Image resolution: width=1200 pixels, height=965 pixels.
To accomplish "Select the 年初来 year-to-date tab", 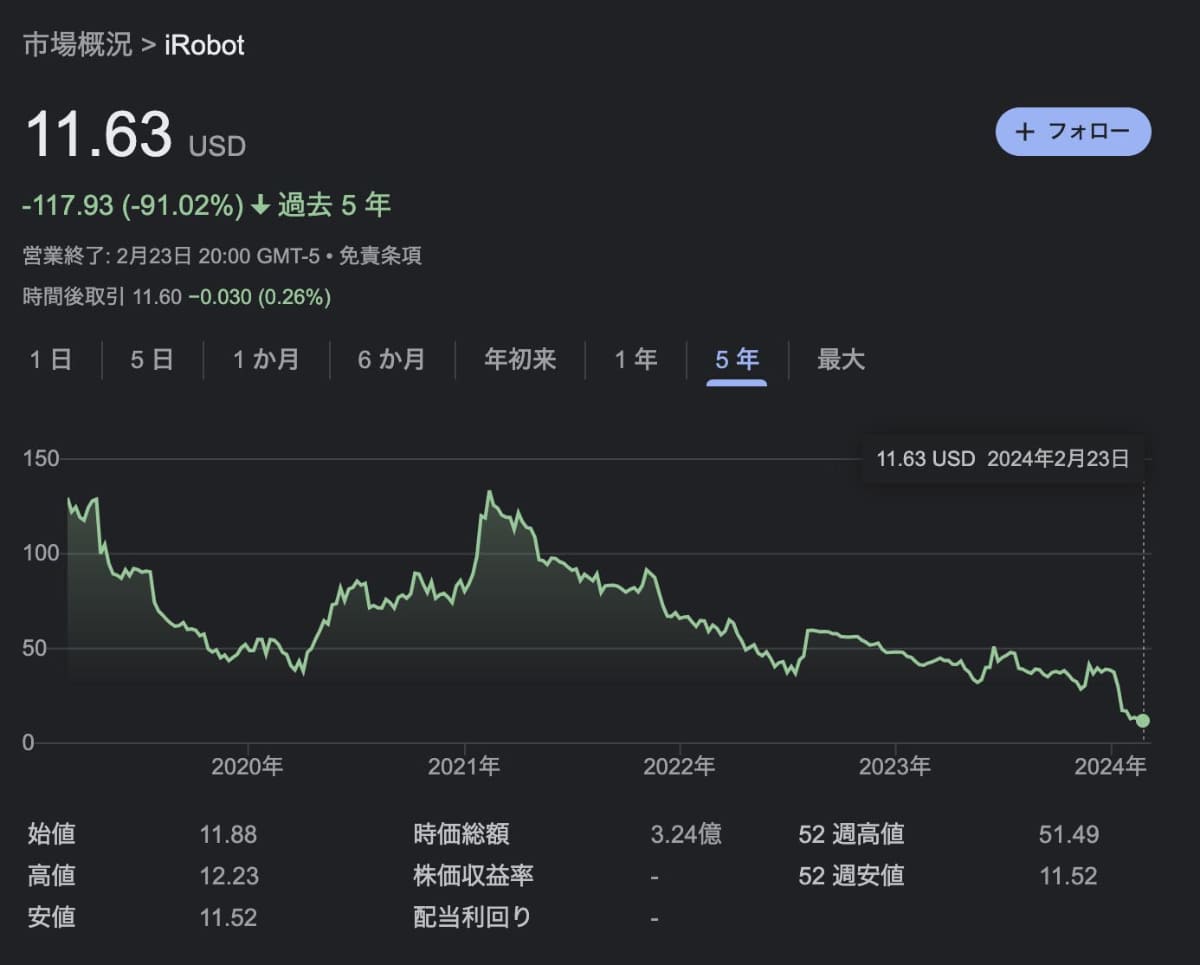I will (x=520, y=360).
